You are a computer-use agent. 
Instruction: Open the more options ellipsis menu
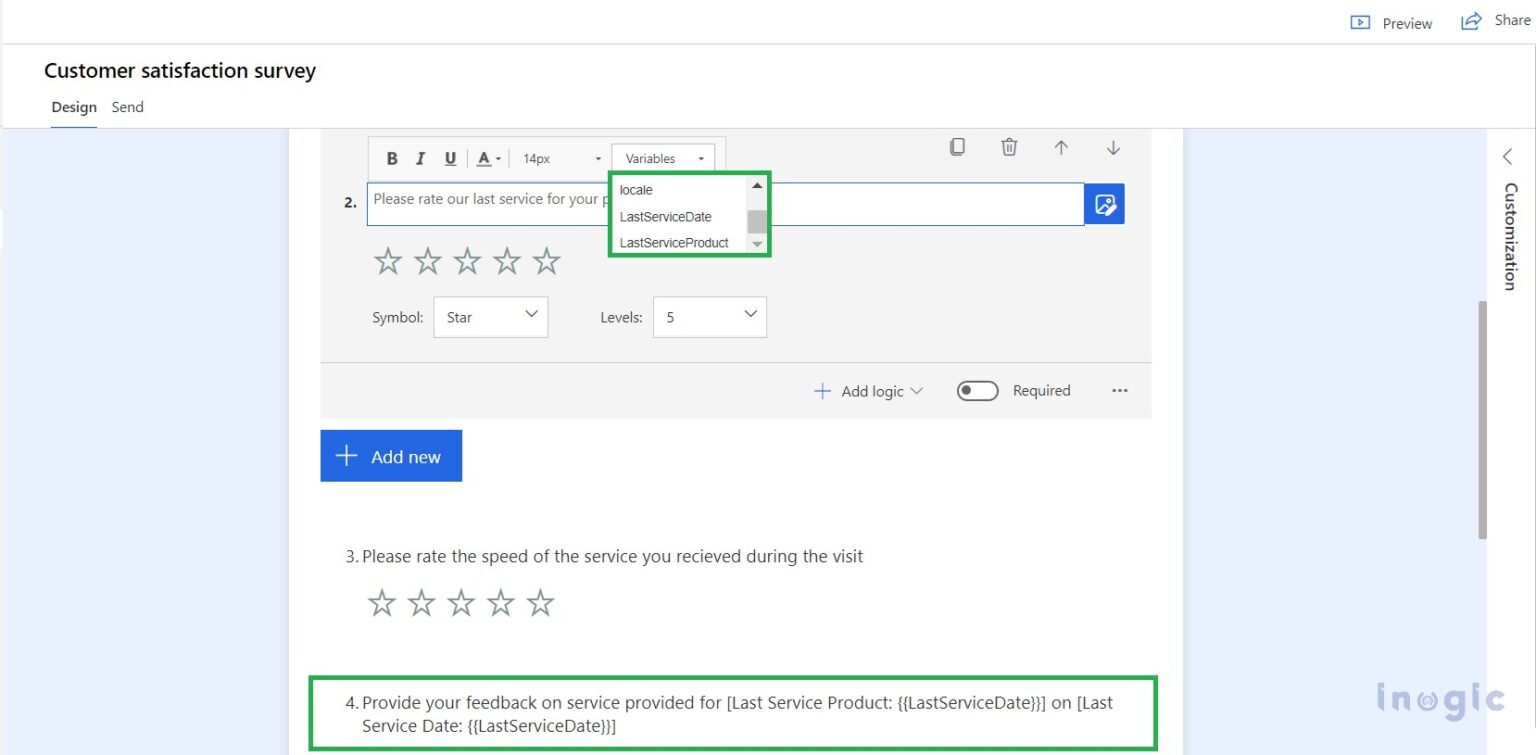pyautogui.click(x=1120, y=390)
